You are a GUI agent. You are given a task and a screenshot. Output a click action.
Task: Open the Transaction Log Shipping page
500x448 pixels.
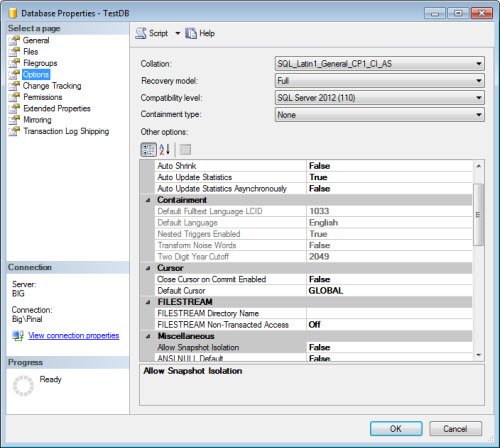click(66, 131)
